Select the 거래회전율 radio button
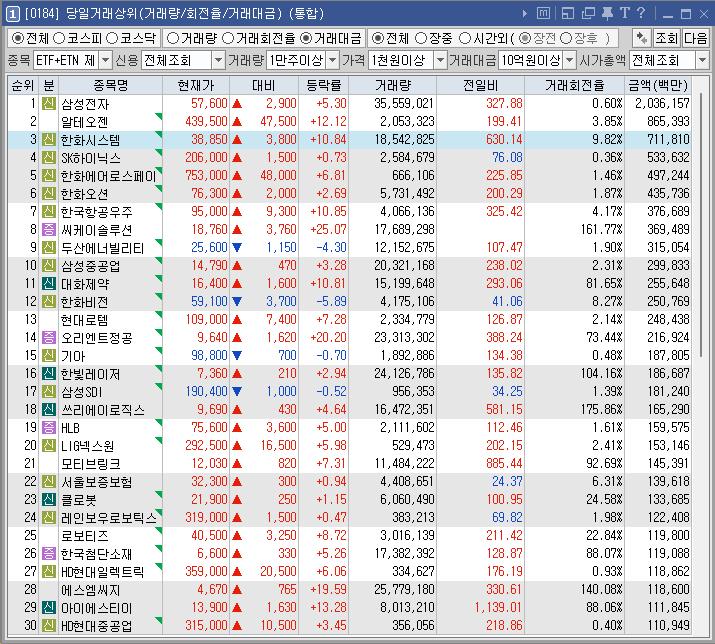 click(228, 38)
